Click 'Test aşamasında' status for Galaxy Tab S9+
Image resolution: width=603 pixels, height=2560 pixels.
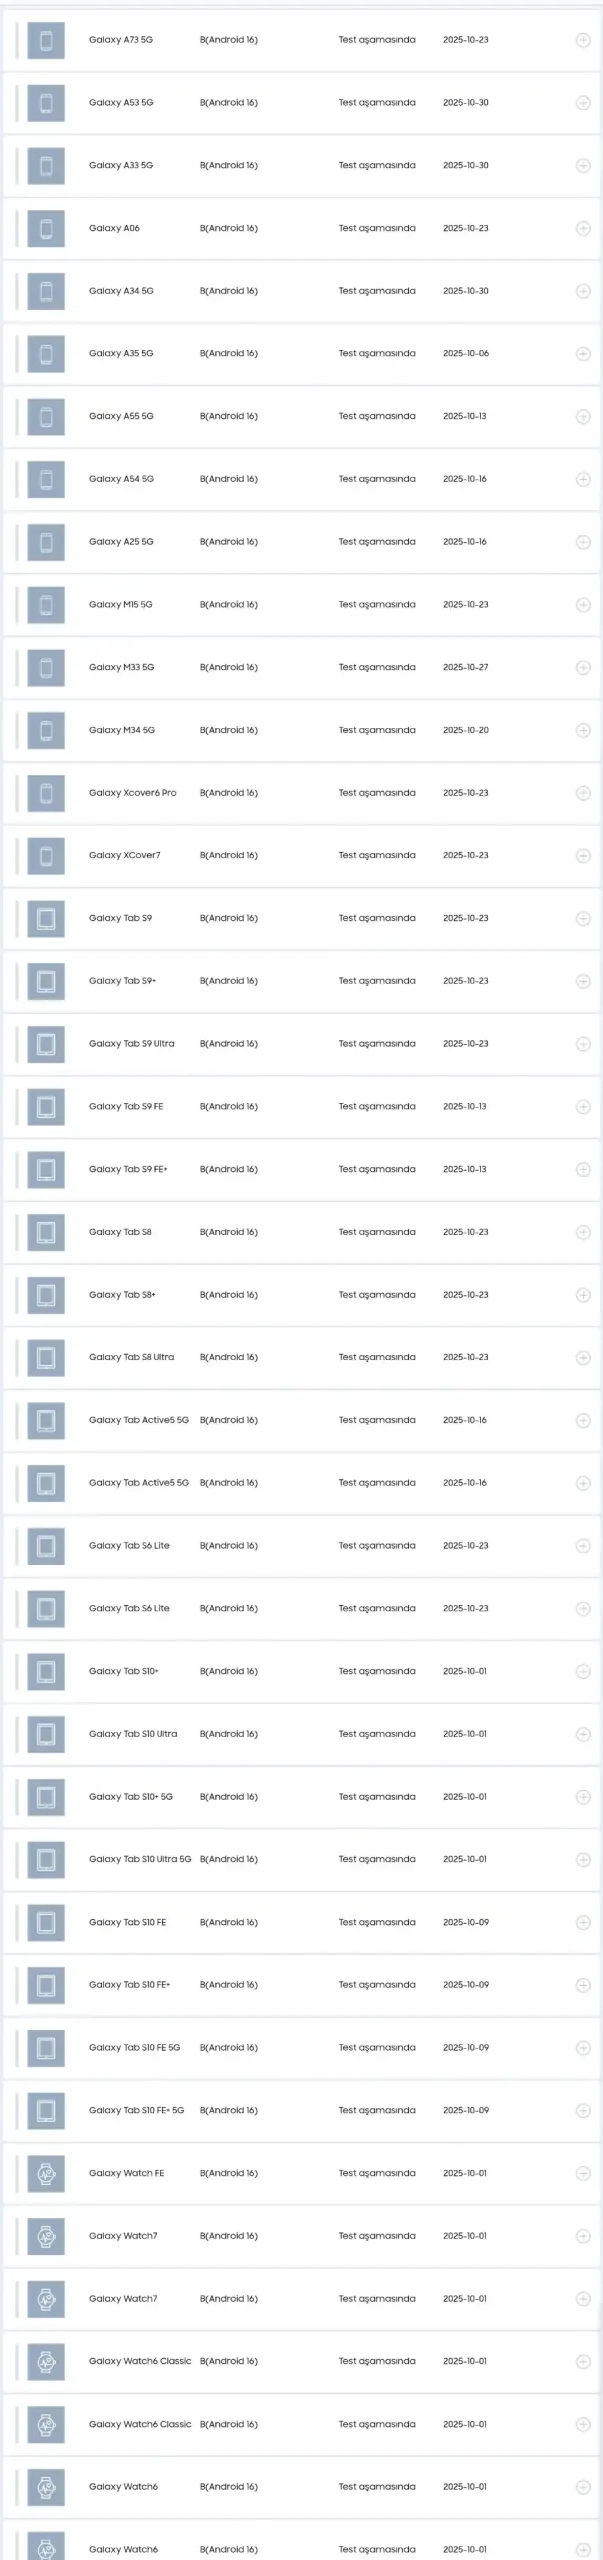[x=376, y=981]
